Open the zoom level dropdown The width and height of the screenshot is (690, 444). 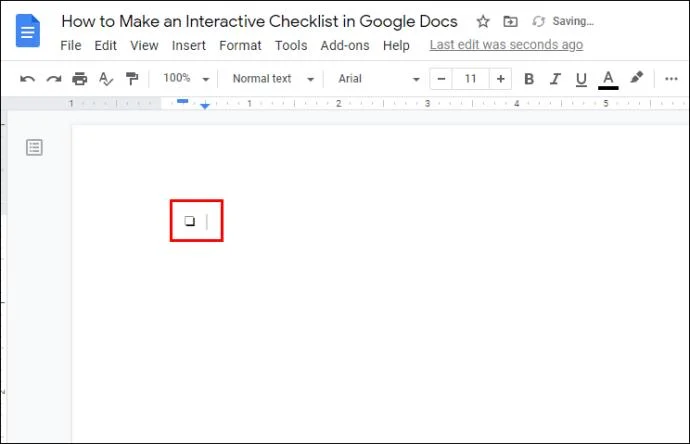coord(186,79)
